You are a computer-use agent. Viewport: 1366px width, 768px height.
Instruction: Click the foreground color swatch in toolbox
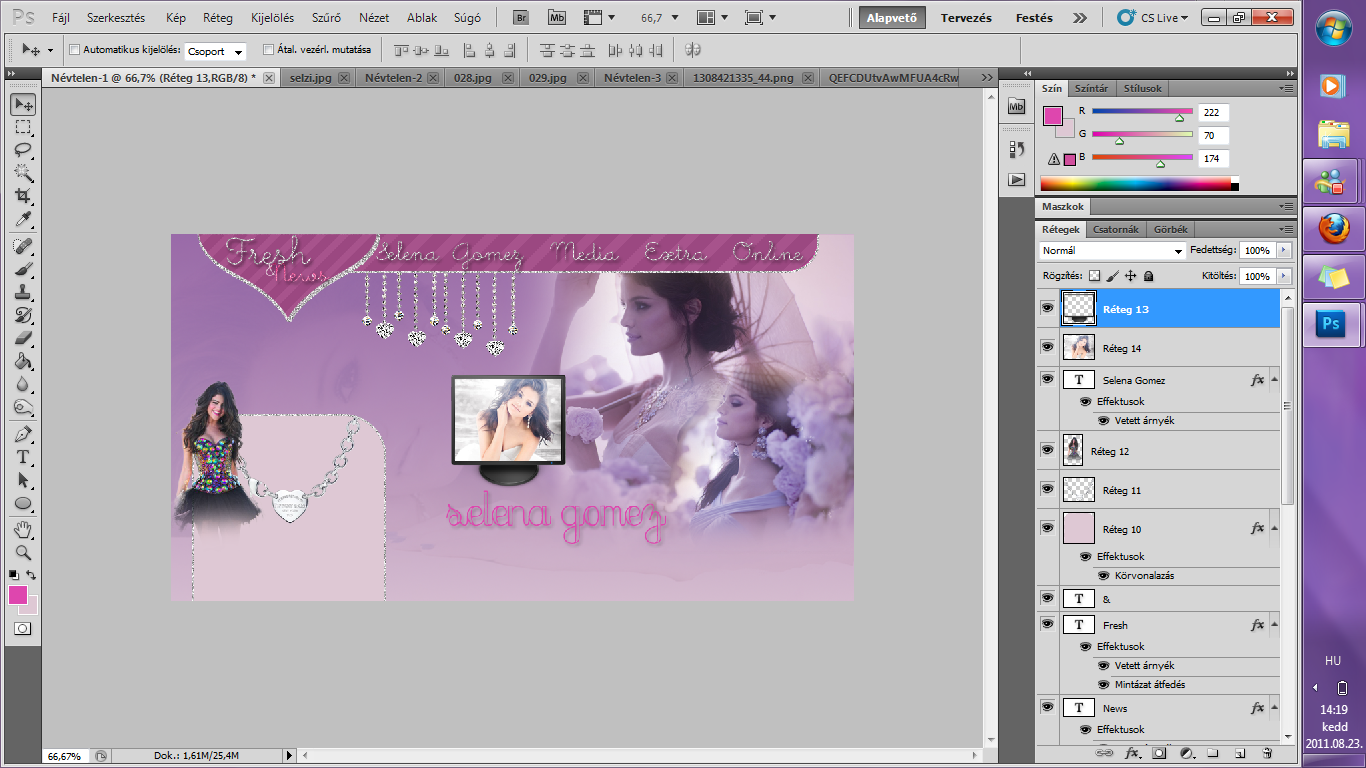pyautogui.click(x=18, y=595)
